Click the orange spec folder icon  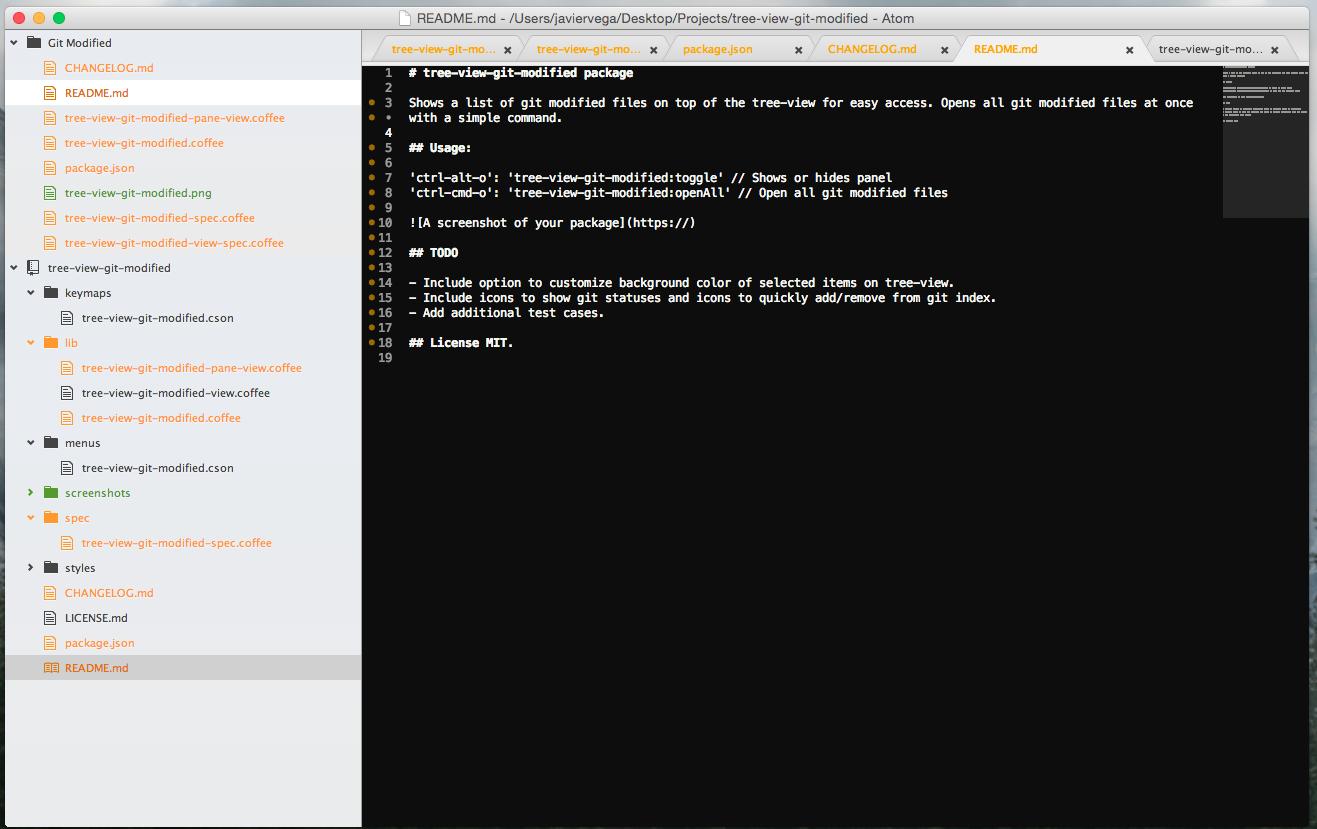(50, 518)
